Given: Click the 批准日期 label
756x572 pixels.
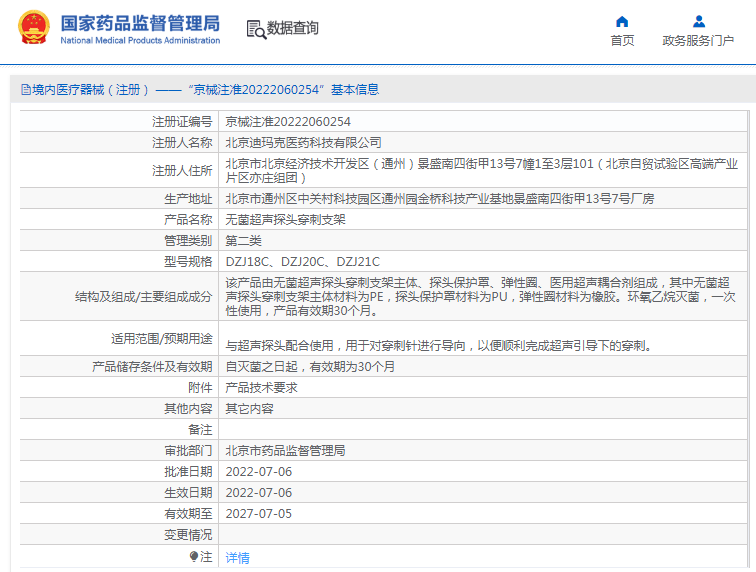Looking at the screenshot, I should 188,472.
